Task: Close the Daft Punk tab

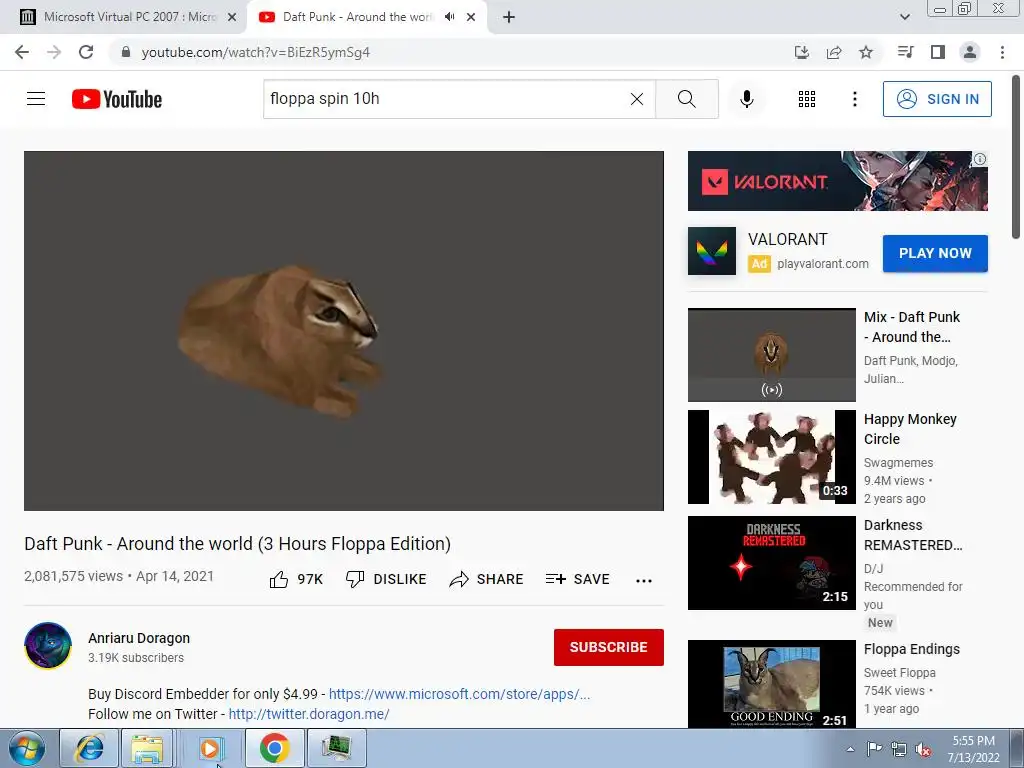Action: point(471,17)
